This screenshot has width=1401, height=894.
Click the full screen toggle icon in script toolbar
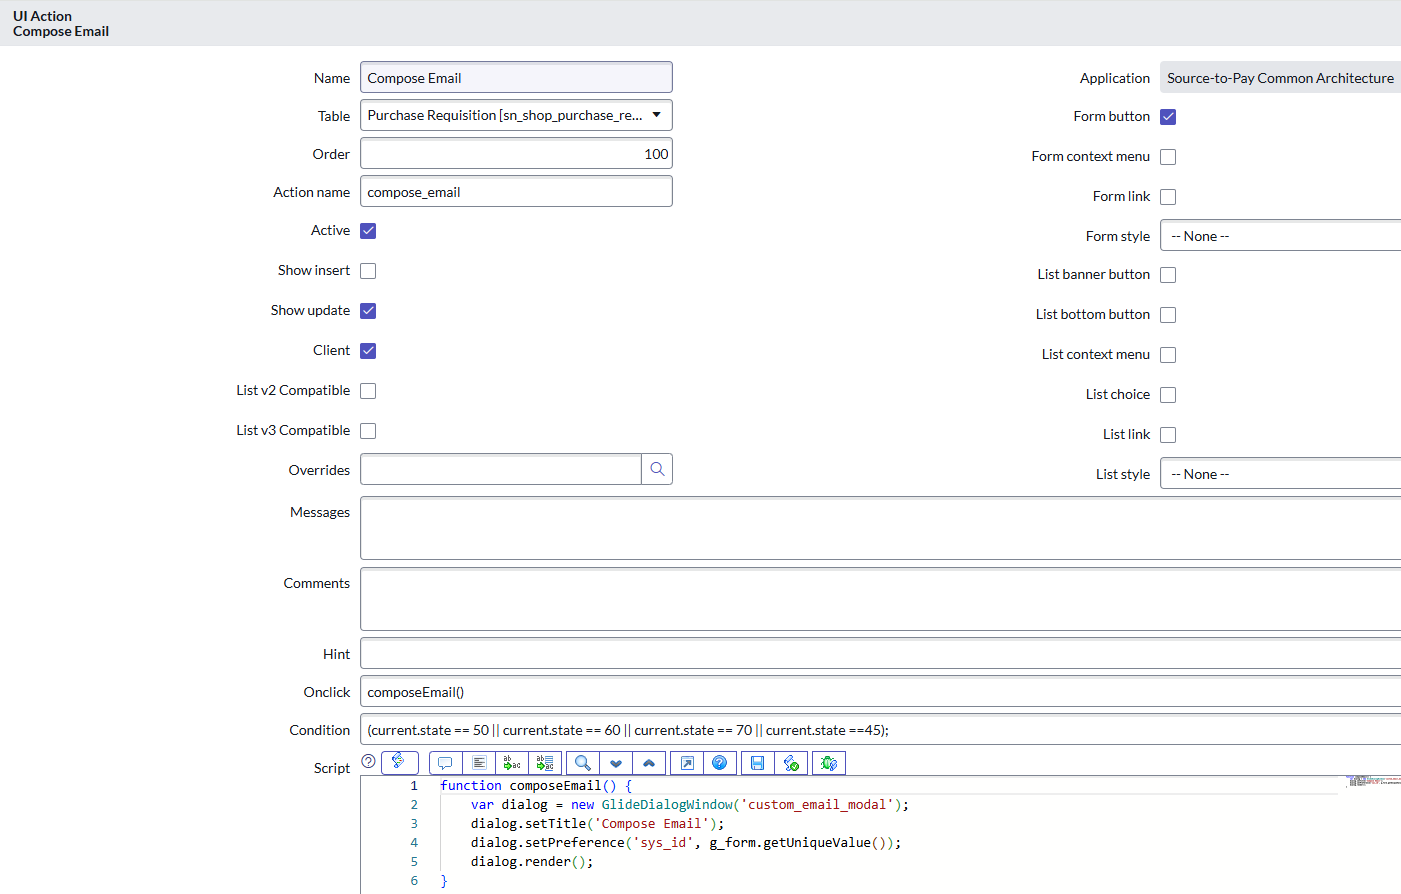[x=687, y=763]
